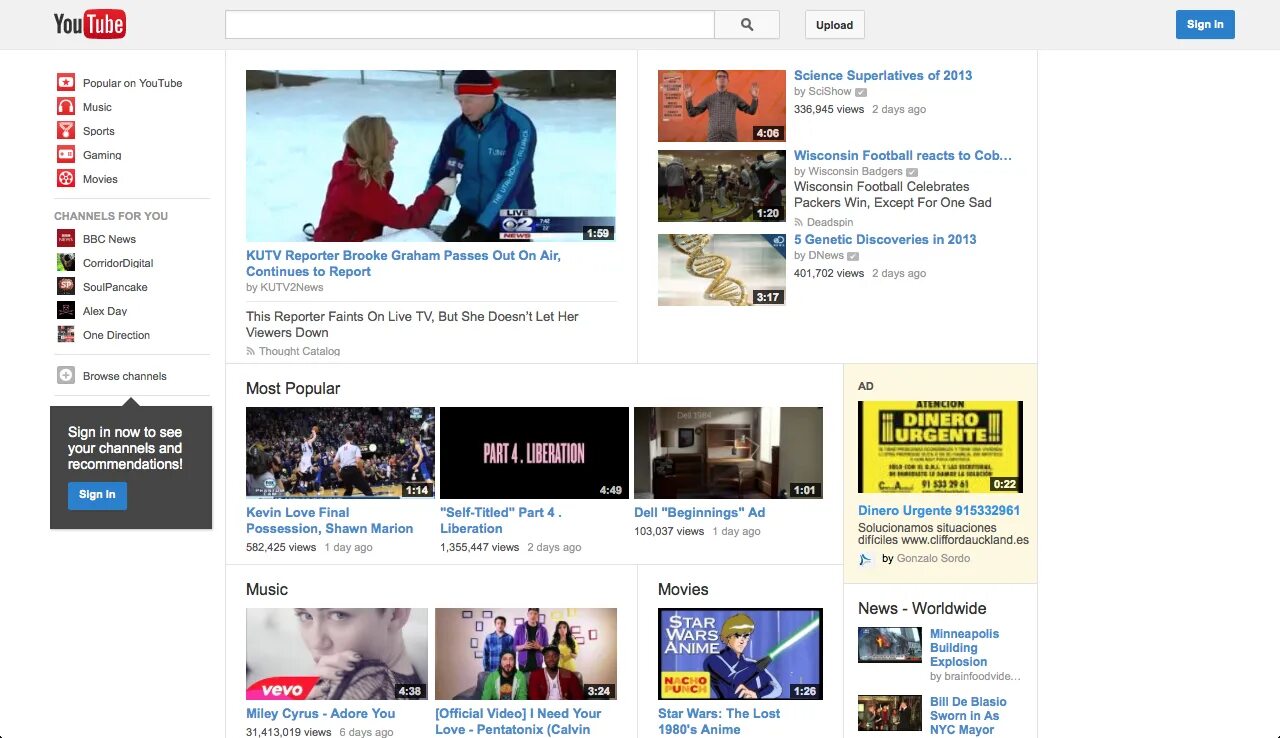Open BBC News channel link

pos(109,239)
